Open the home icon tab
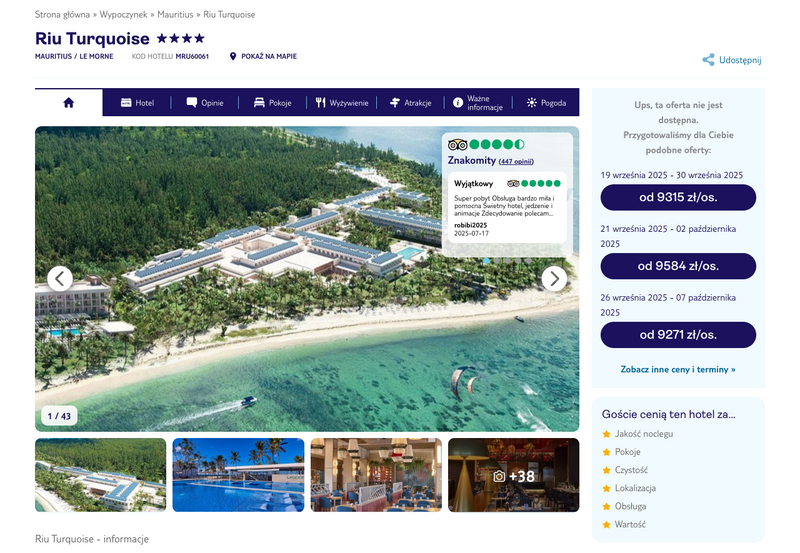 point(68,103)
